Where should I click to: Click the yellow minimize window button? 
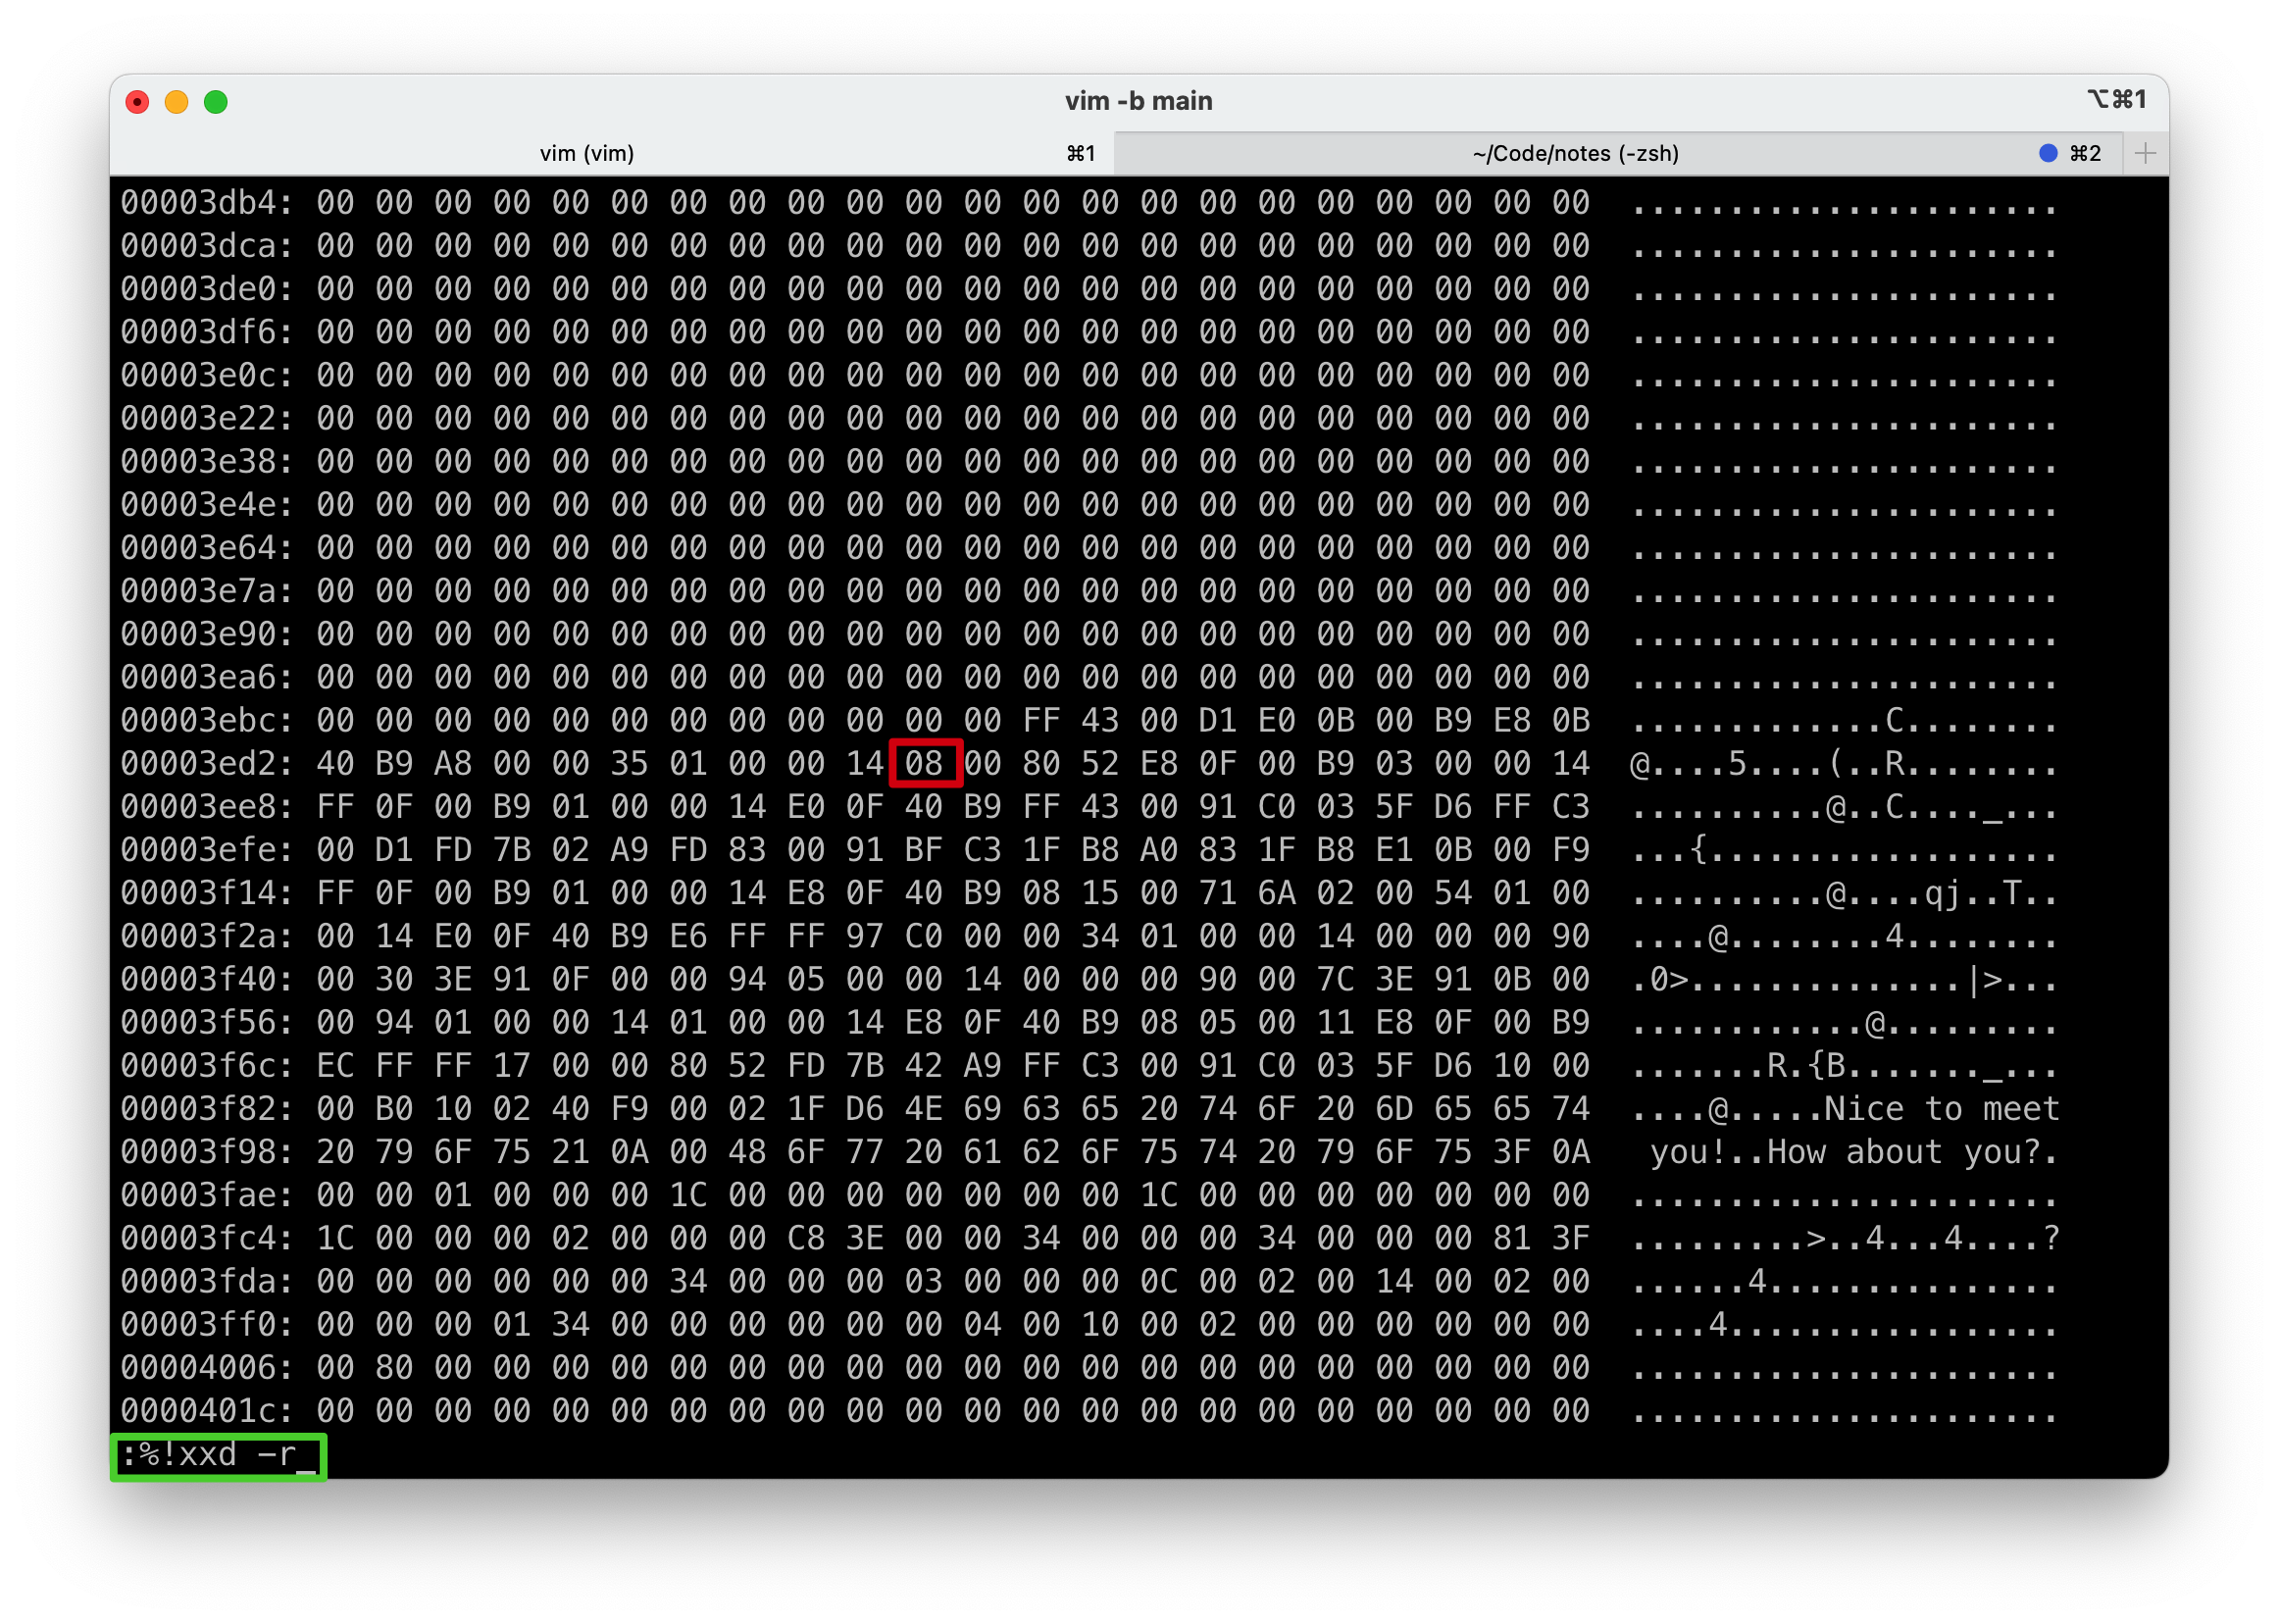tap(176, 102)
